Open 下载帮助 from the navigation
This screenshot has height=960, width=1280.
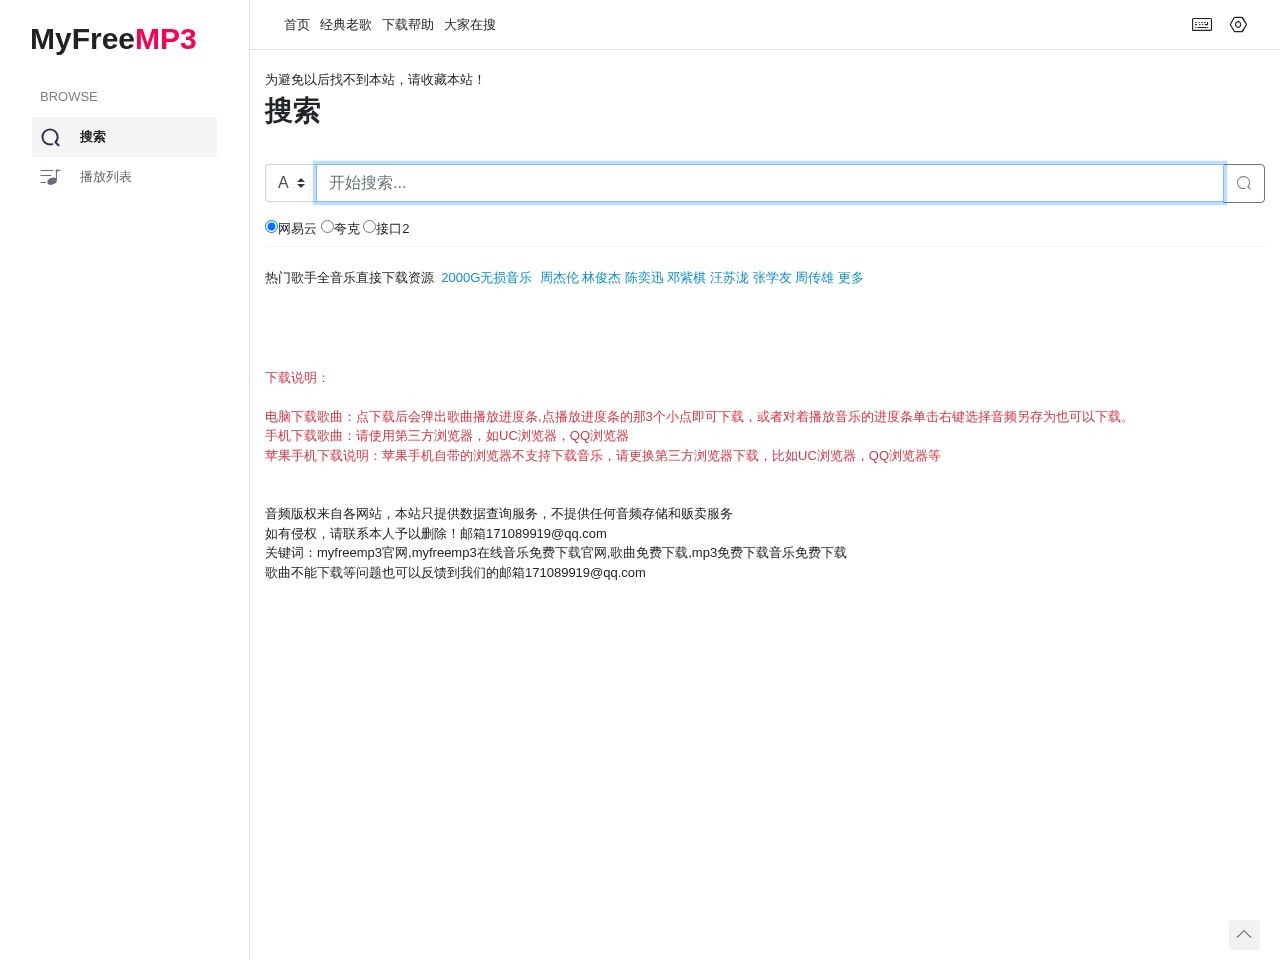(x=408, y=25)
